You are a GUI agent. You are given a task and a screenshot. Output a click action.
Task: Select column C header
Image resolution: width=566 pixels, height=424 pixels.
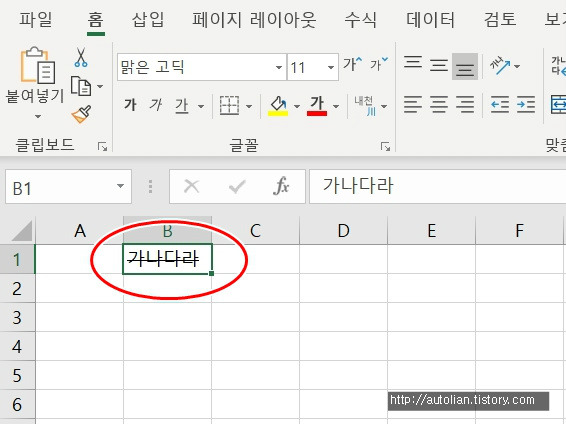[256, 231]
